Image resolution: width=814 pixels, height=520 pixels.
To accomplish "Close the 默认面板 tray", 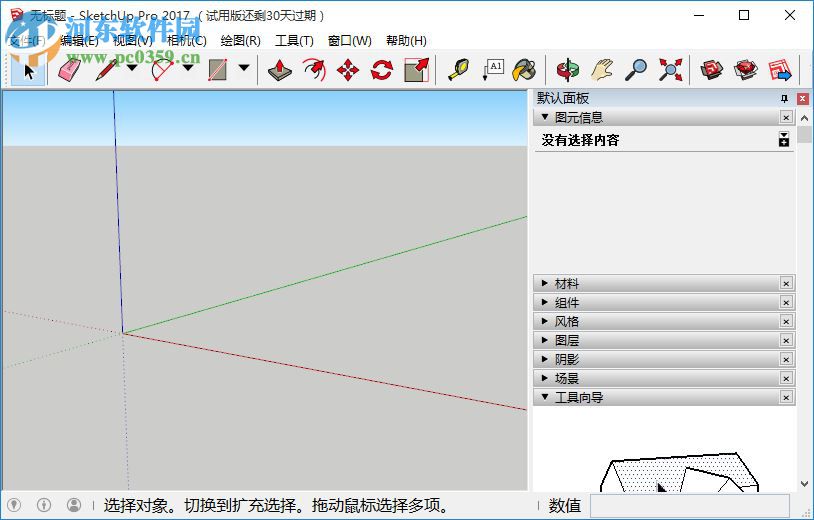I will [x=803, y=99].
